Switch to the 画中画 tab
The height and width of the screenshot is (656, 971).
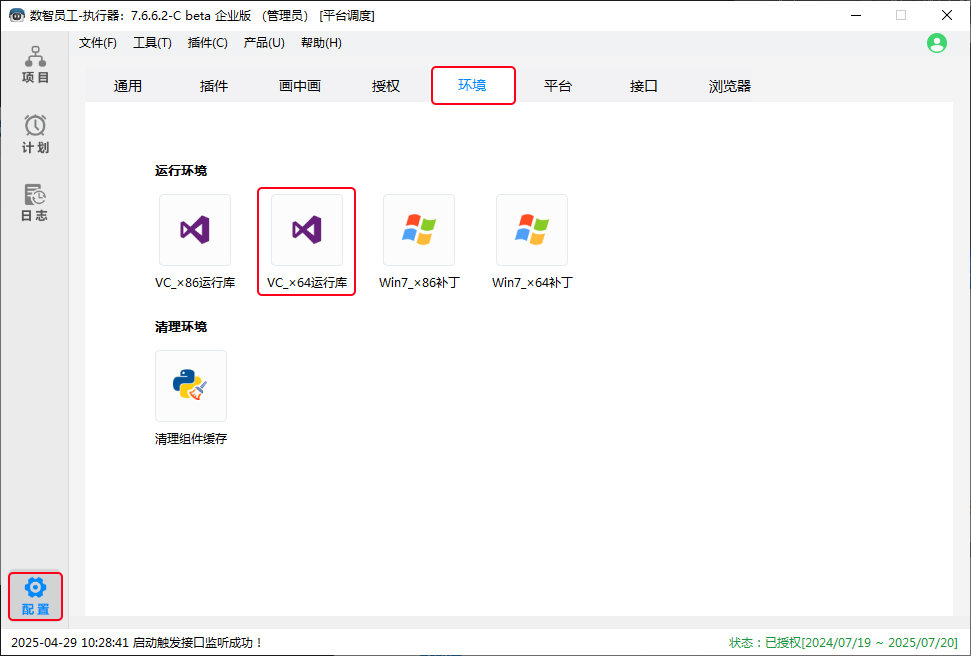300,86
